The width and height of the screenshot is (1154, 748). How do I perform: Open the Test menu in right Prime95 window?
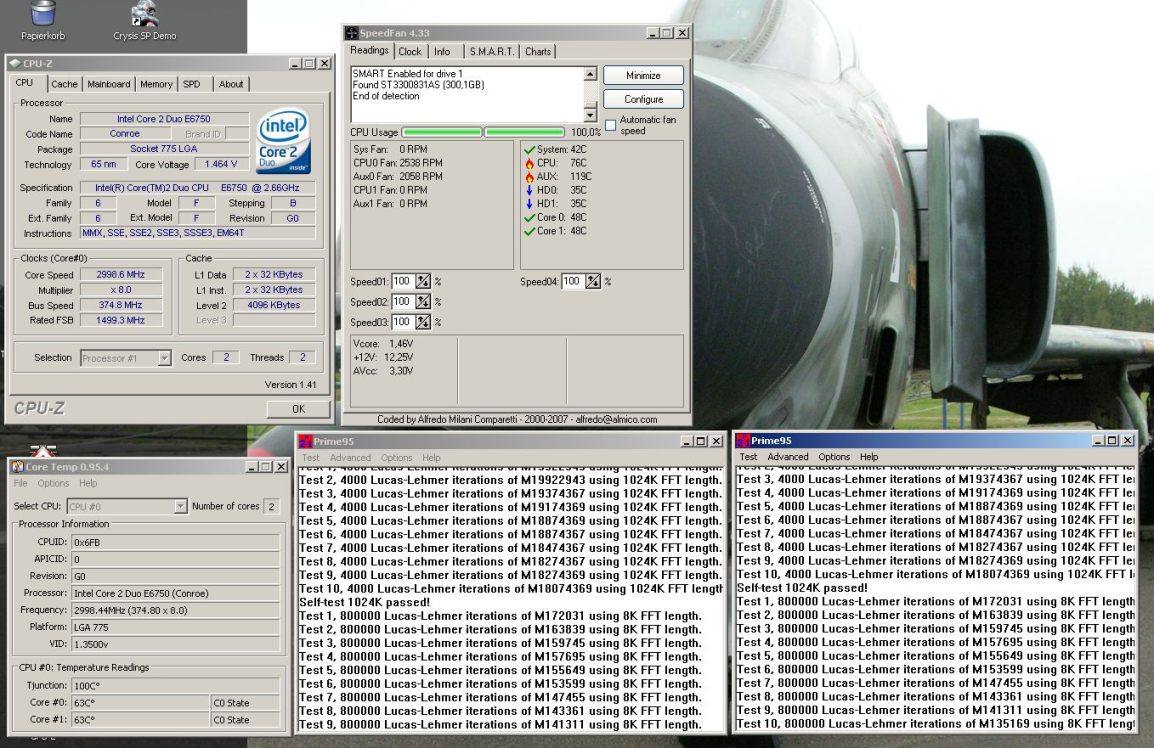pos(748,456)
